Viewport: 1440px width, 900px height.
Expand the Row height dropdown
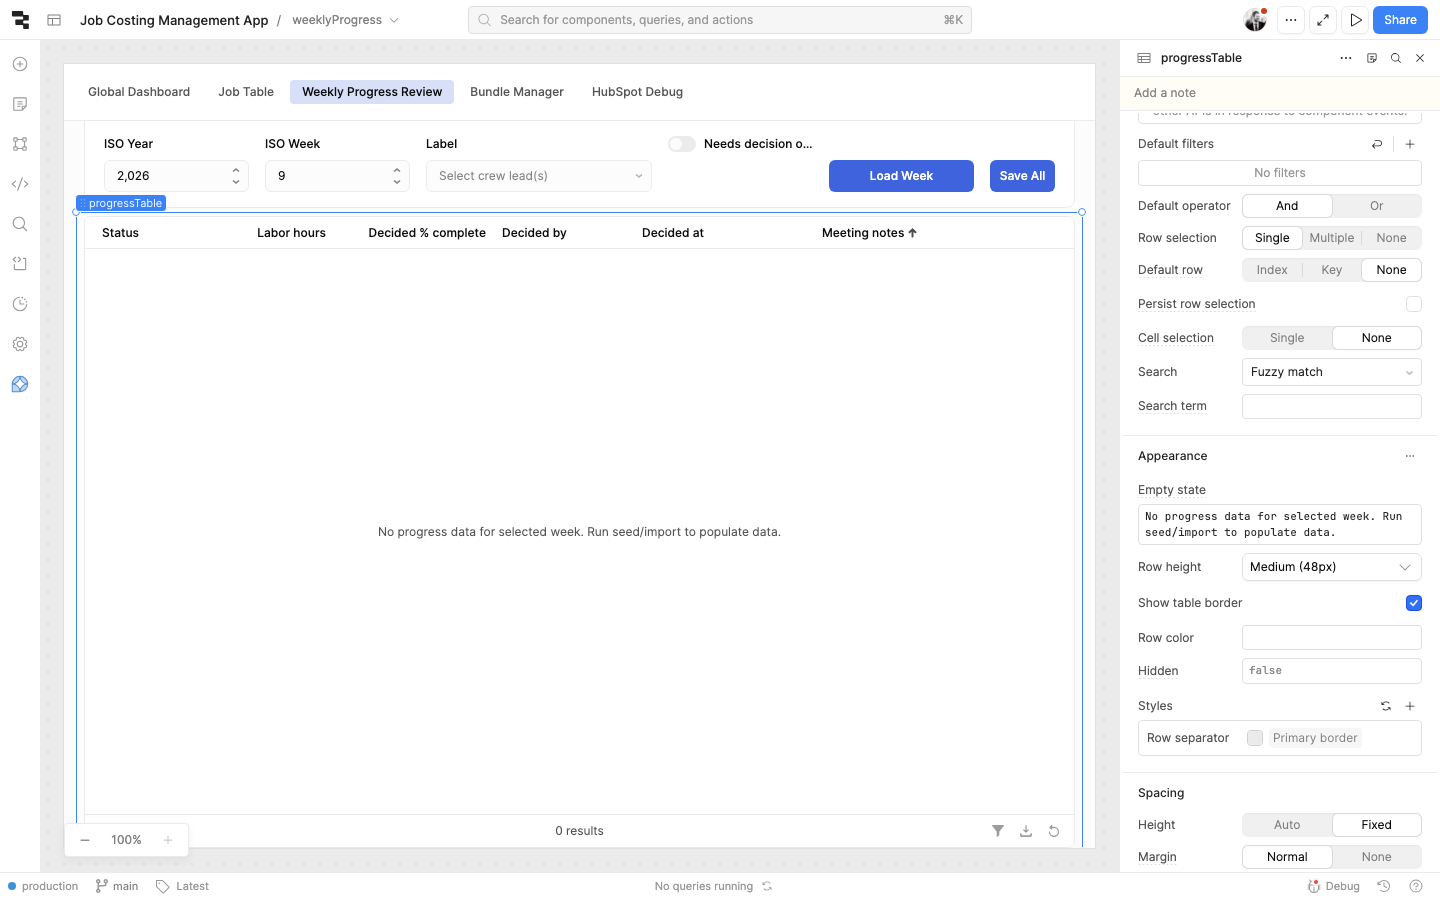(1331, 567)
